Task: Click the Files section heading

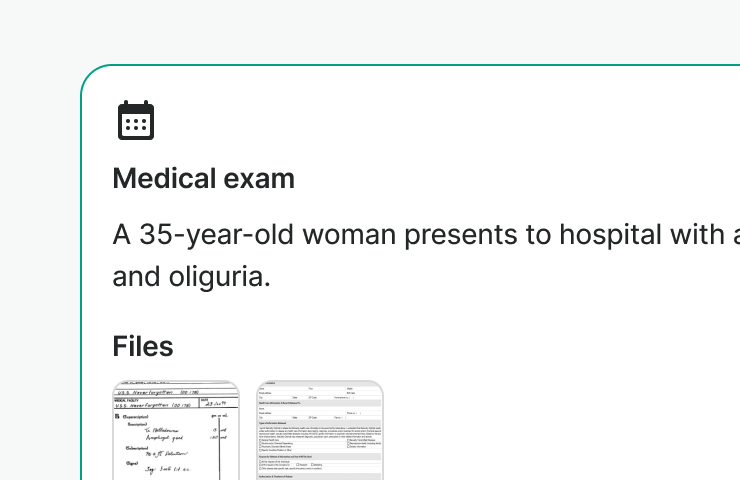Action: click(x=143, y=346)
